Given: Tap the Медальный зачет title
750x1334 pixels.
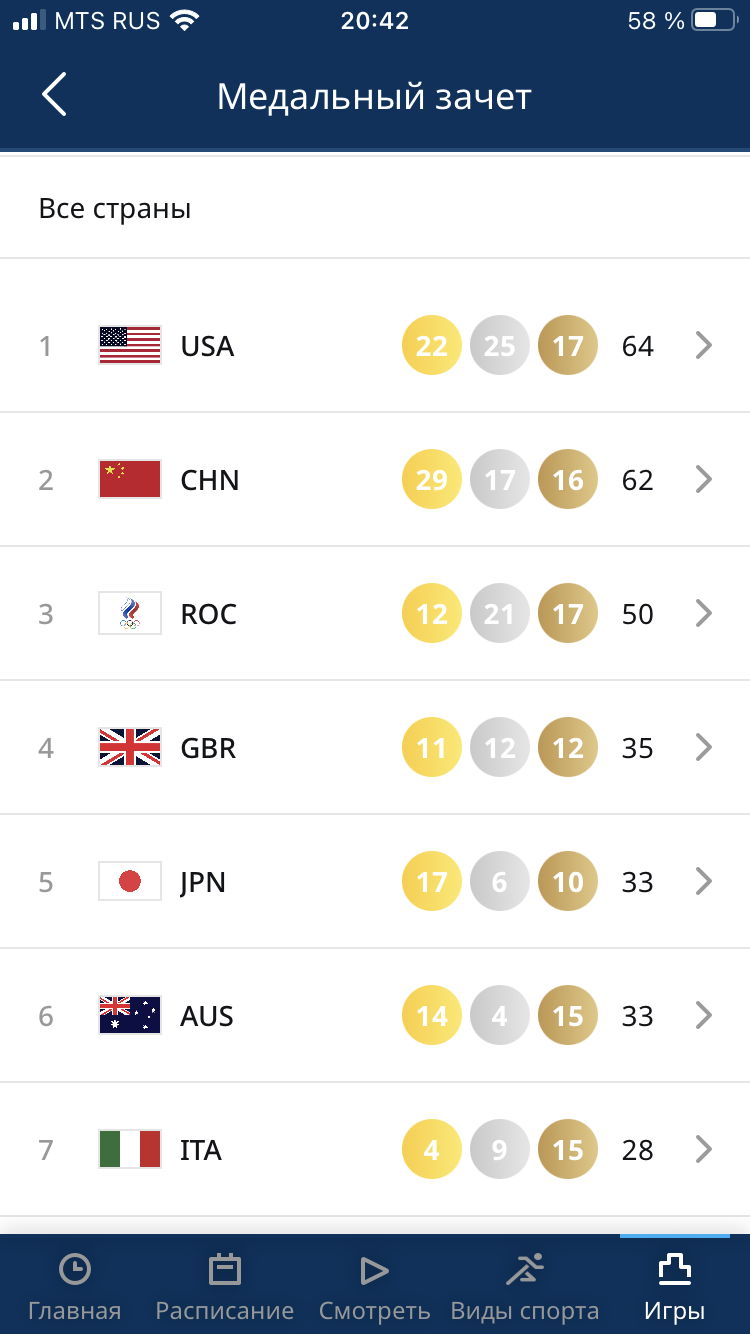Looking at the screenshot, I should (374, 97).
